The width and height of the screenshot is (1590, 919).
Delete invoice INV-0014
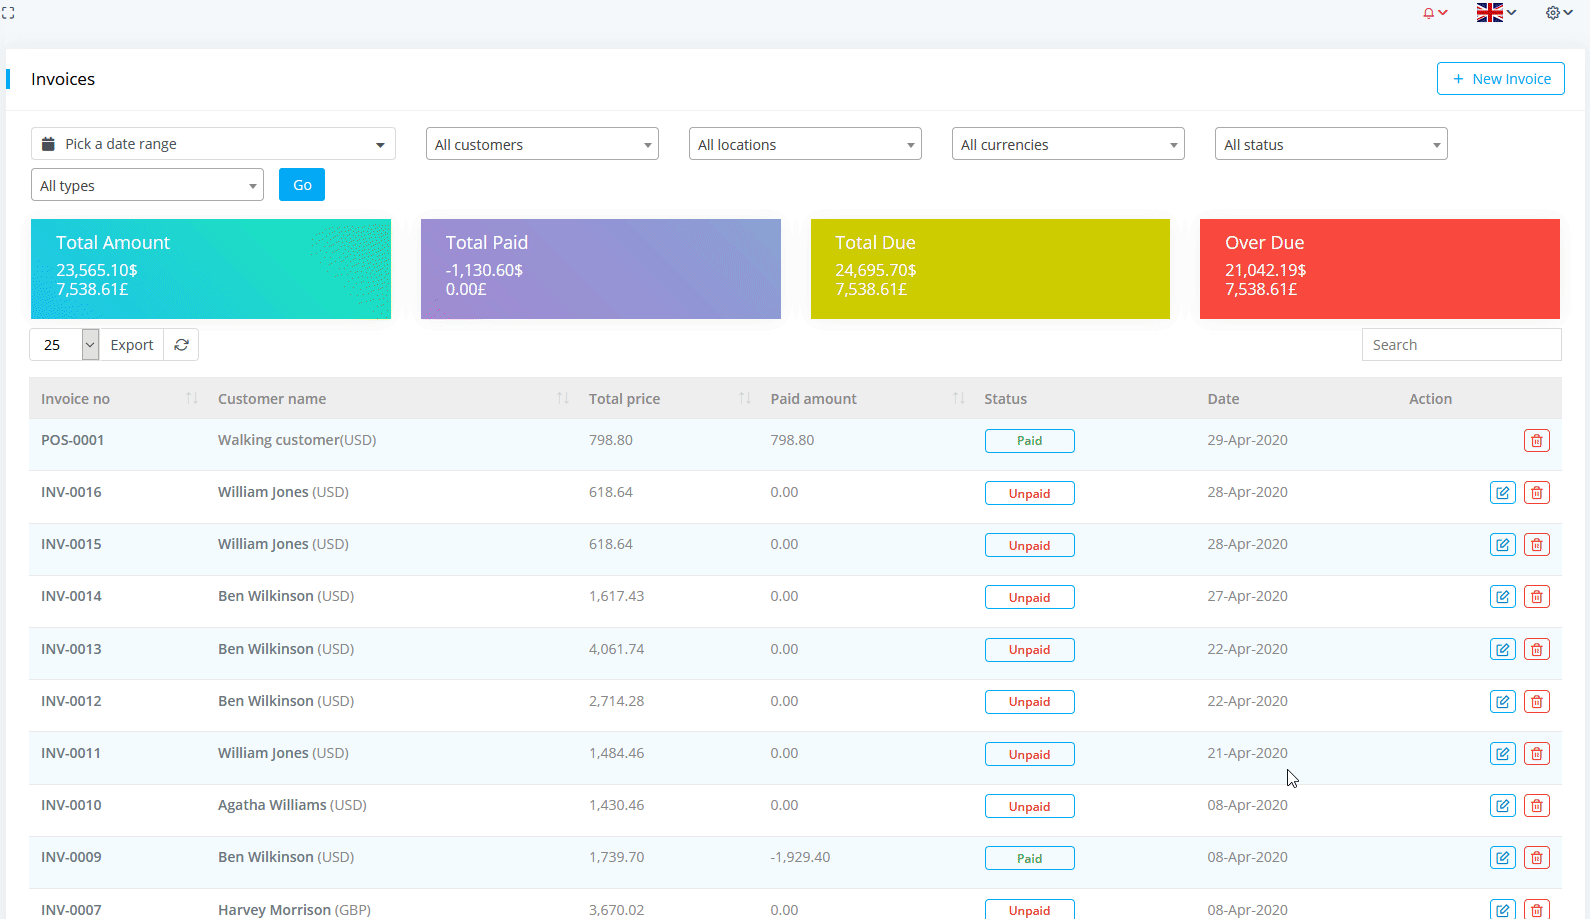coord(1536,597)
